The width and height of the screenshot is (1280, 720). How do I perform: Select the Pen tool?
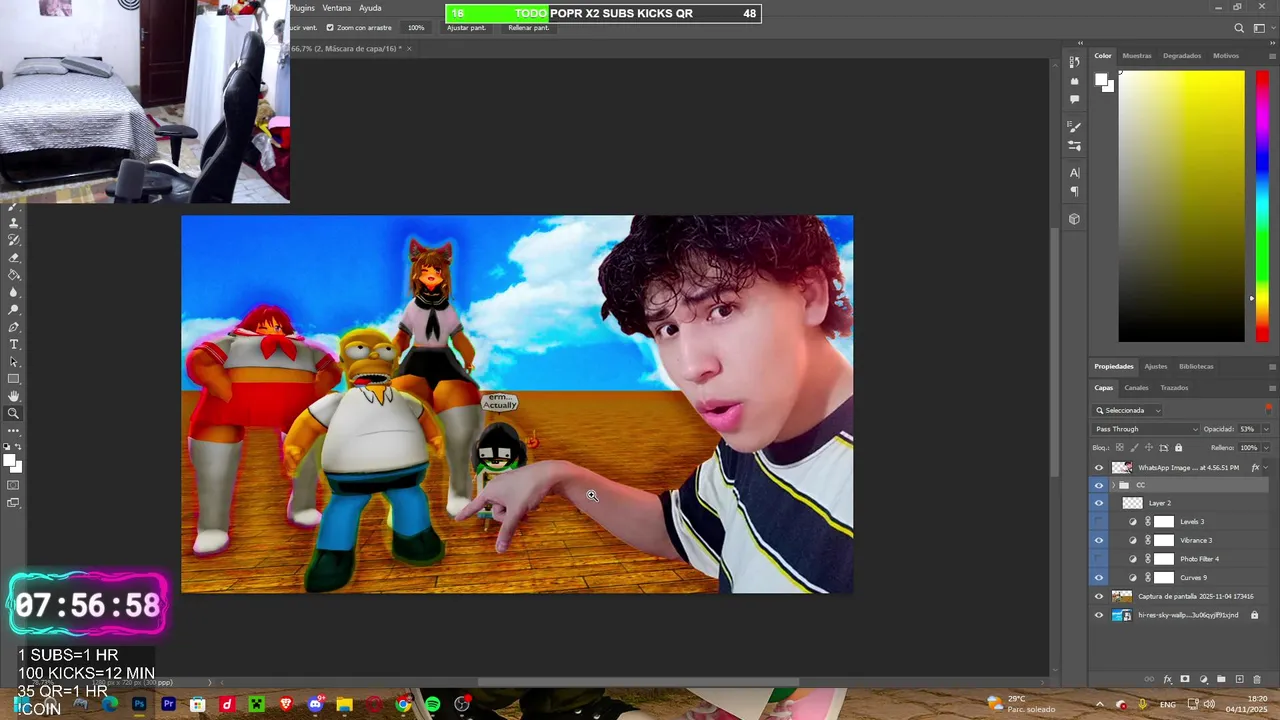[14, 327]
